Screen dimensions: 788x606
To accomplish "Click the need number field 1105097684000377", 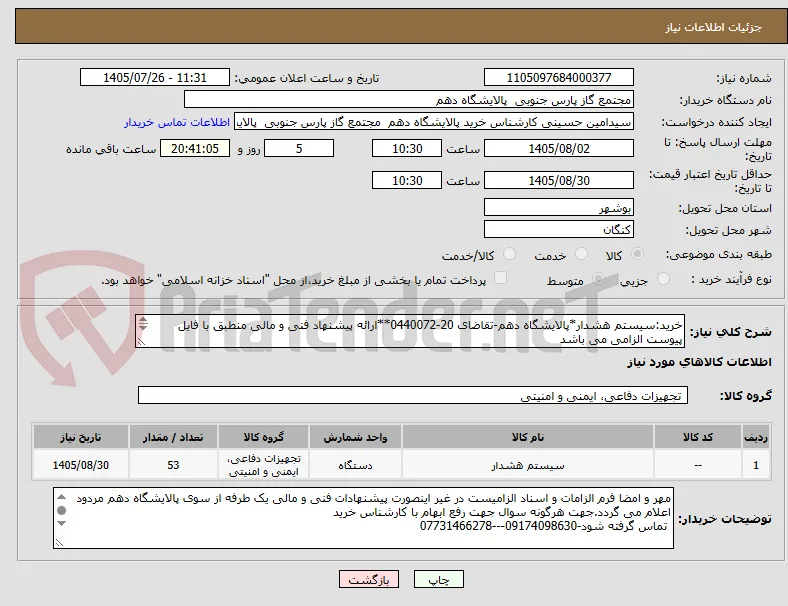I will [x=558, y=77].
